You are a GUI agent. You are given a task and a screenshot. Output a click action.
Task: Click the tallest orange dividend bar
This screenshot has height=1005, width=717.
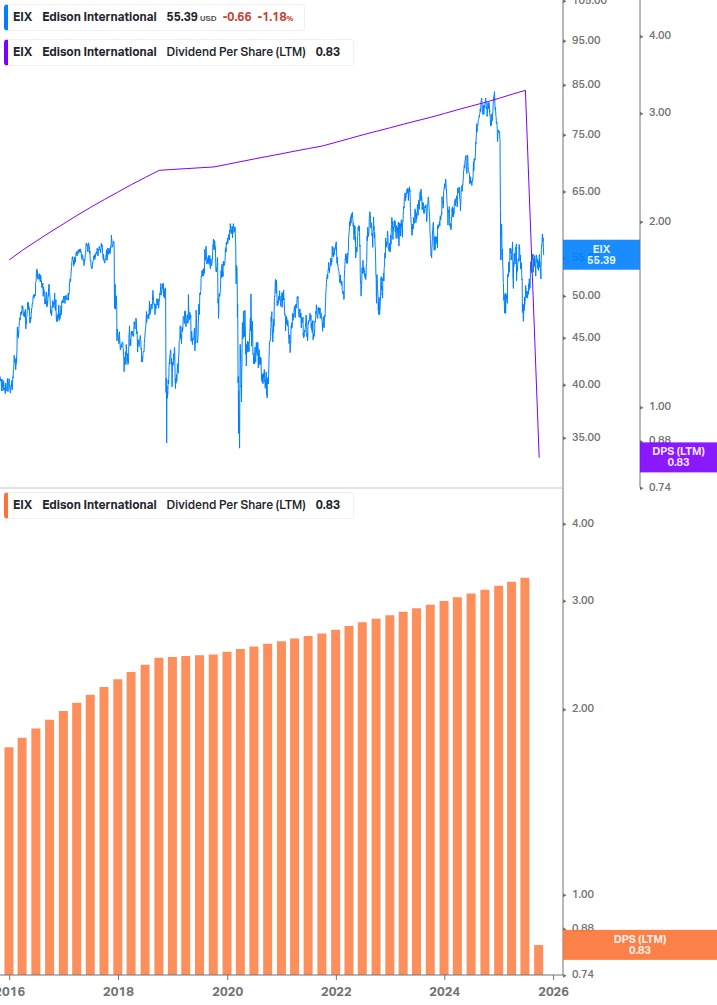pyautogui.click(x=525, y=776)
